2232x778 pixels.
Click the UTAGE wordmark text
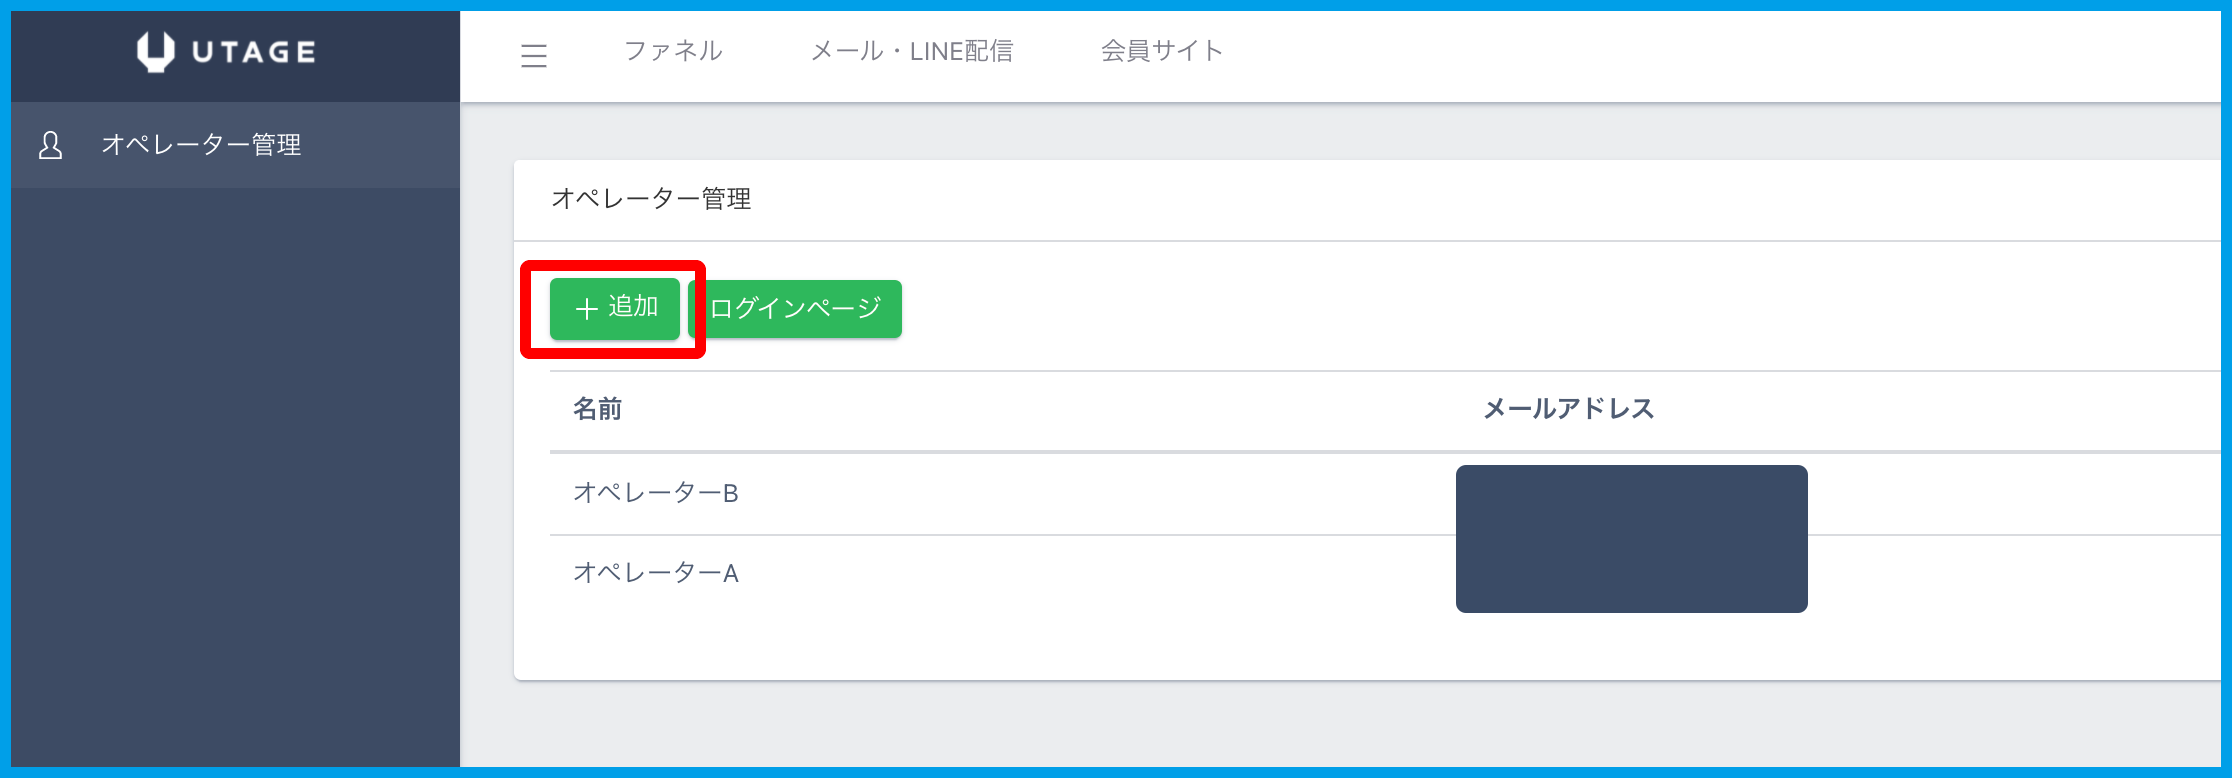click(x=254, y=52)
